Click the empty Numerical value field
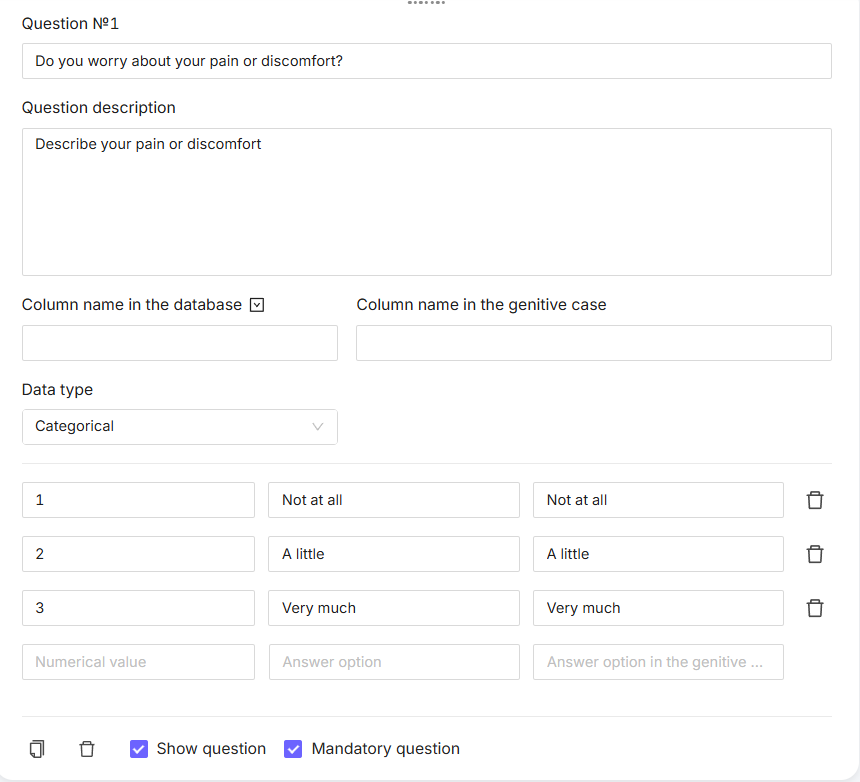The image size is (860, 782). click(x=138, y=662)
